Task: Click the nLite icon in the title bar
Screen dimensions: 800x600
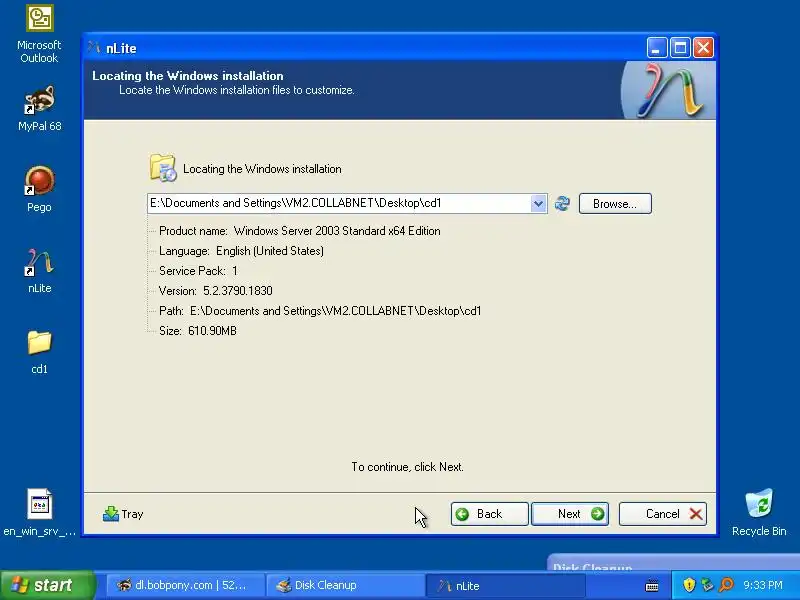Action: coord(94,48)
